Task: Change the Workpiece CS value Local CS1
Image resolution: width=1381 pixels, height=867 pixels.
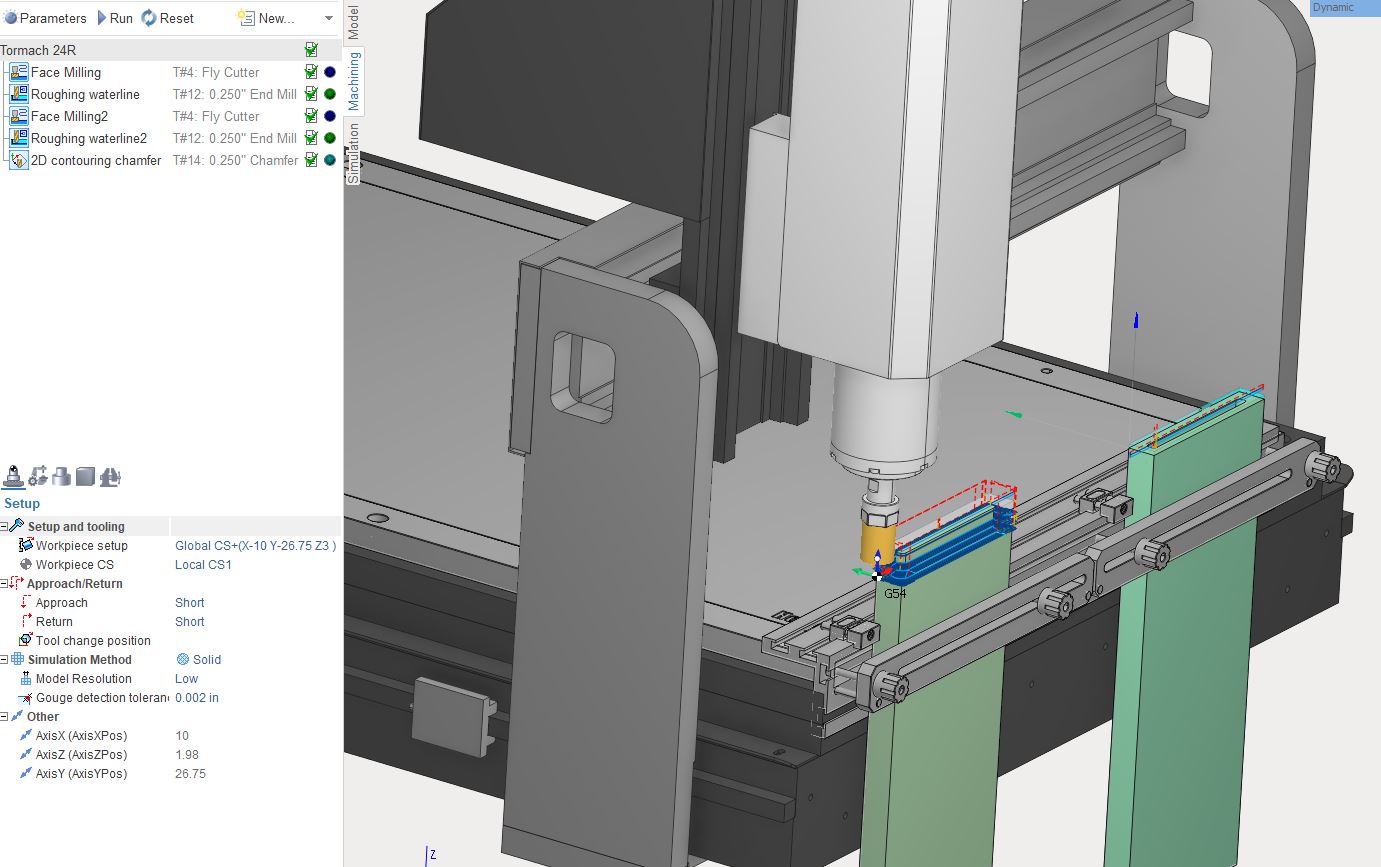Action: click(203, 565)
